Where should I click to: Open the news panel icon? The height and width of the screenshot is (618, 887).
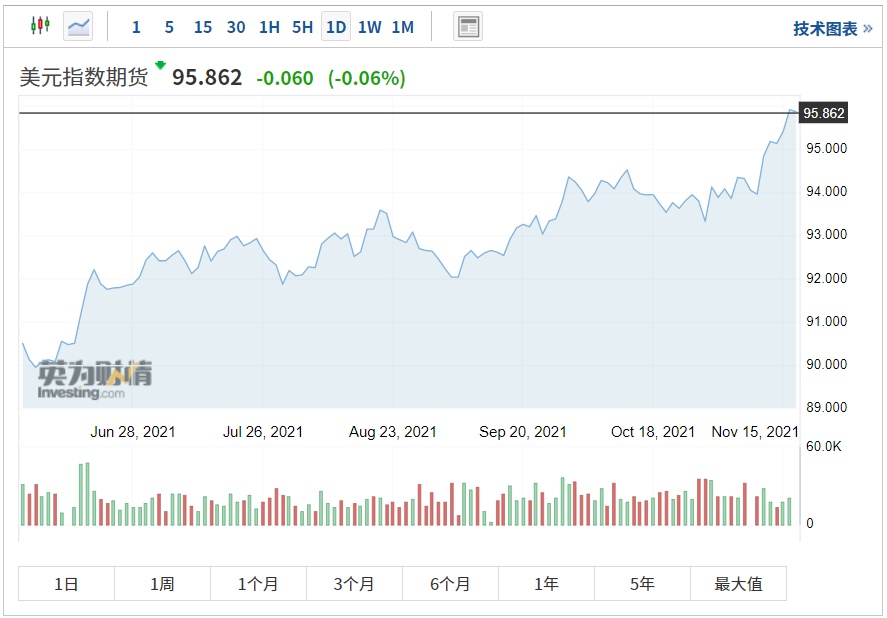[467, 27]
